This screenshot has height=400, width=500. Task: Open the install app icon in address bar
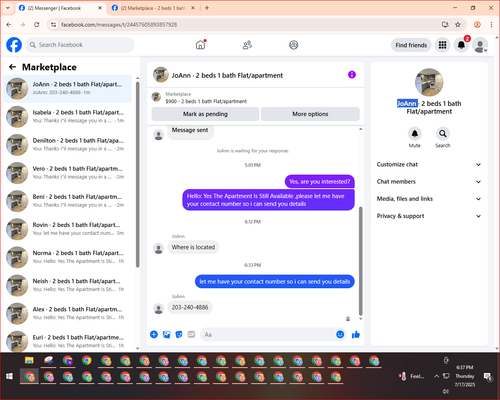[445, 24]
